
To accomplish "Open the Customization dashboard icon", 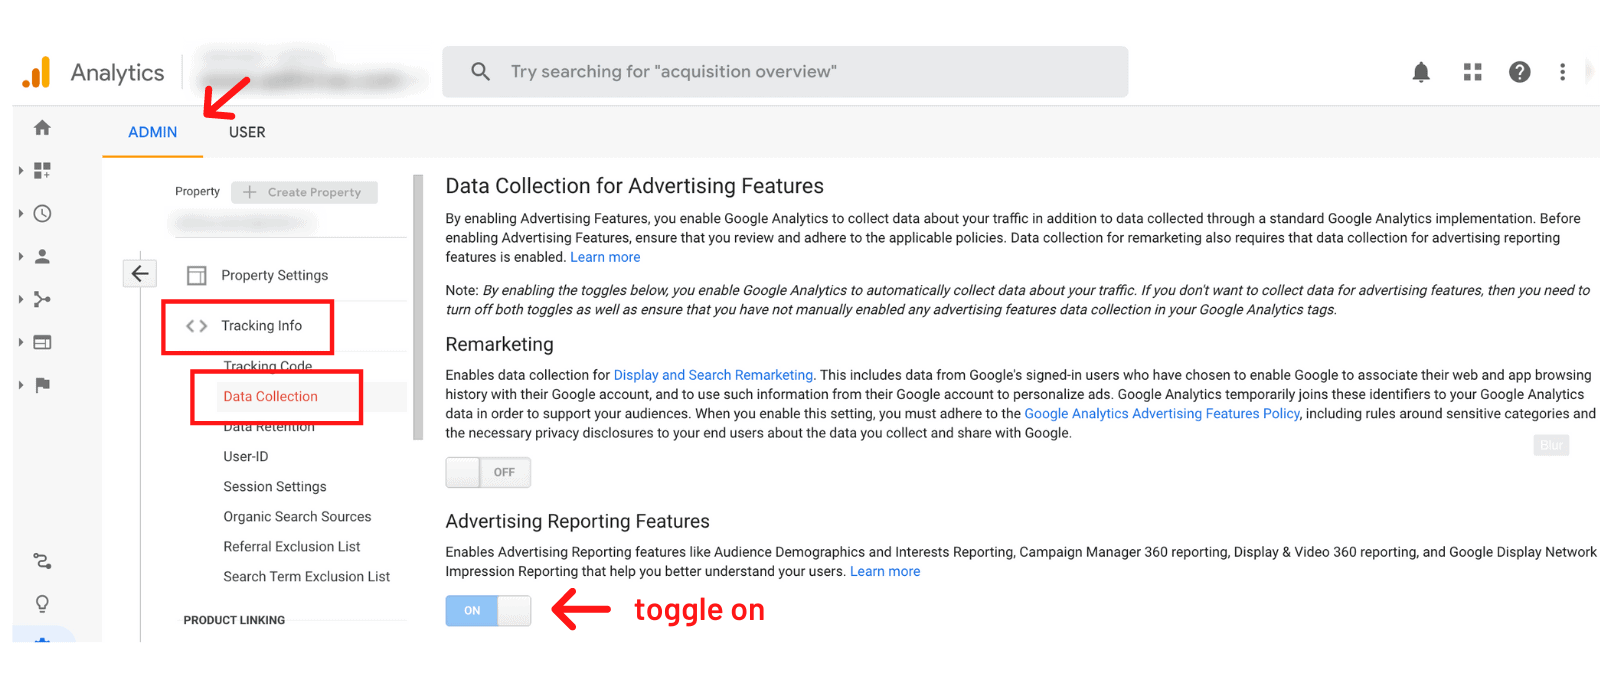I will click(x=42, y=171).
